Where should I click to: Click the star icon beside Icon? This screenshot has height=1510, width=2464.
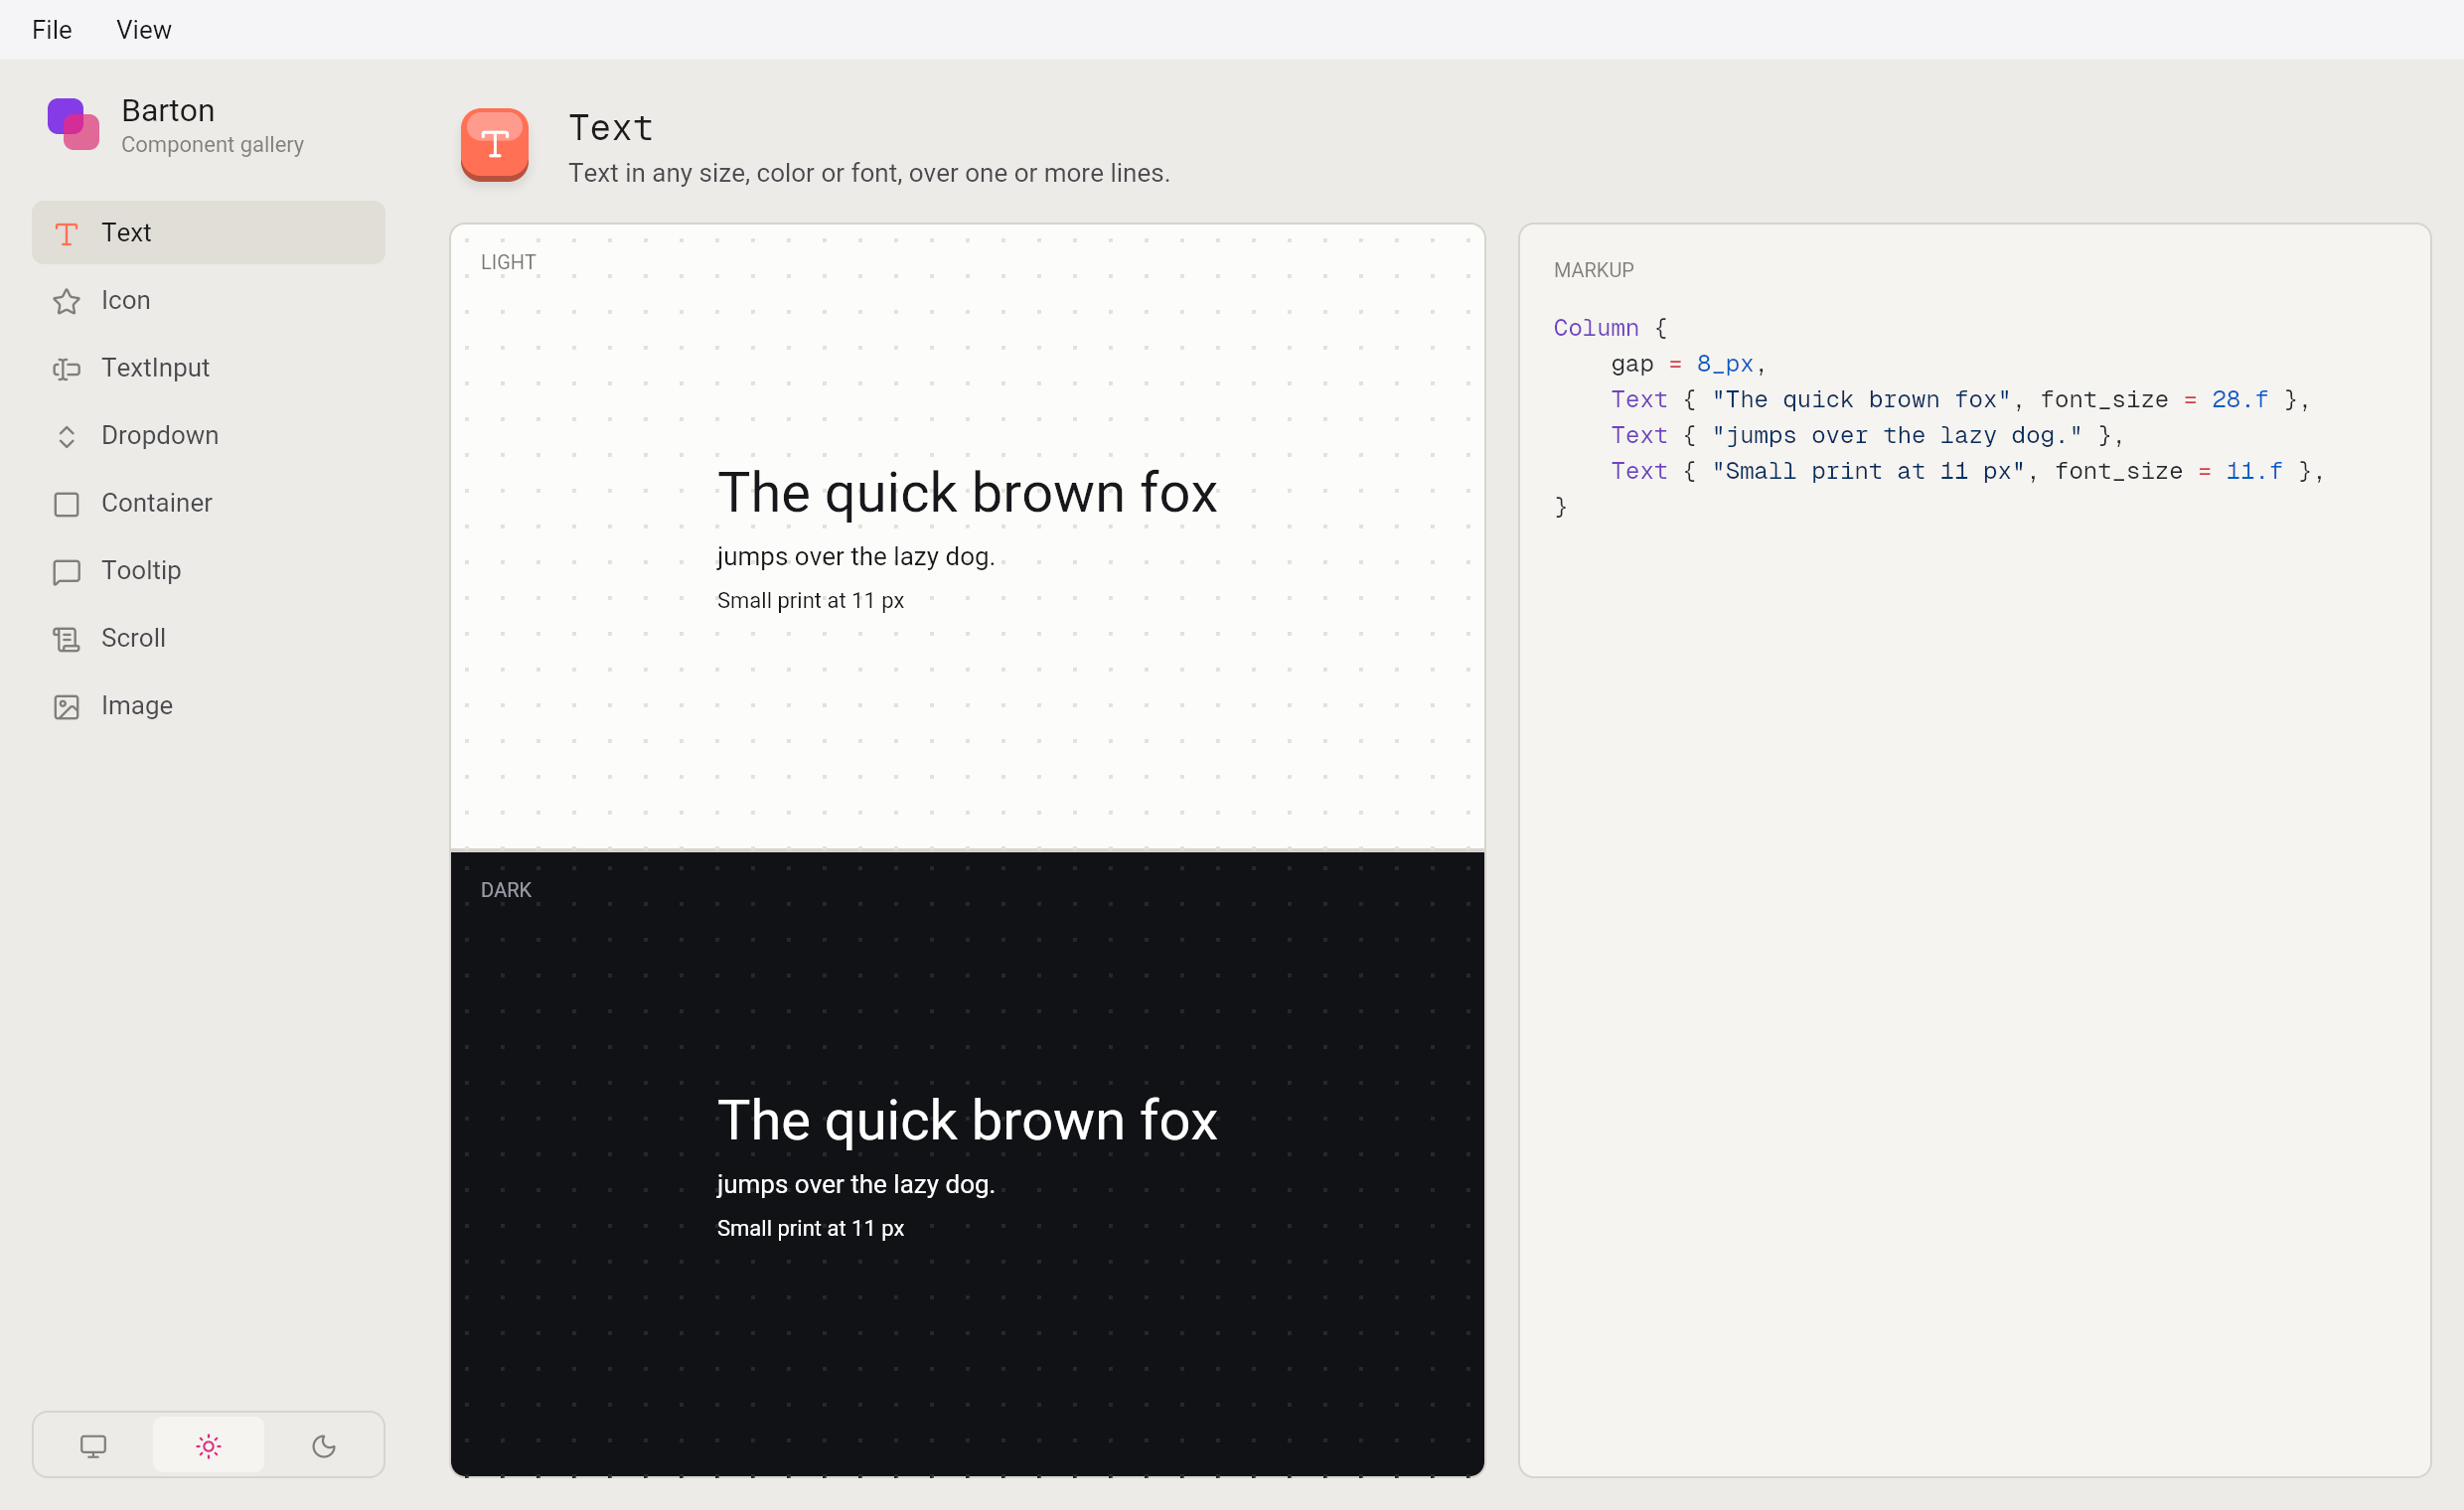66,301
